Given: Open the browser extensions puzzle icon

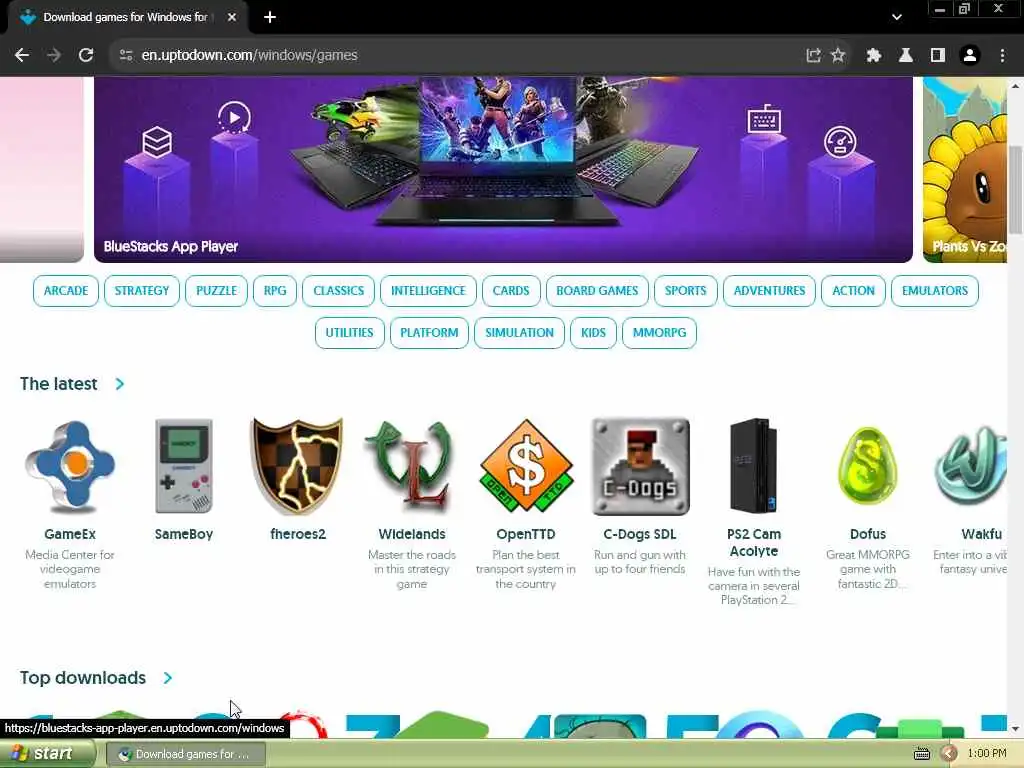Looking at the screenshot, I should click(x=873, y=56).
